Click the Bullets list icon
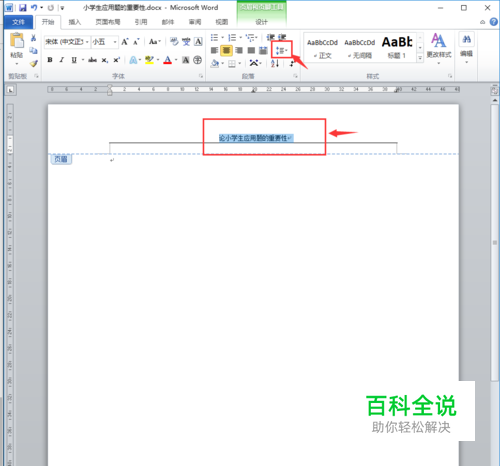The height and width of the screenshot is (466, 500). (214, 37)
